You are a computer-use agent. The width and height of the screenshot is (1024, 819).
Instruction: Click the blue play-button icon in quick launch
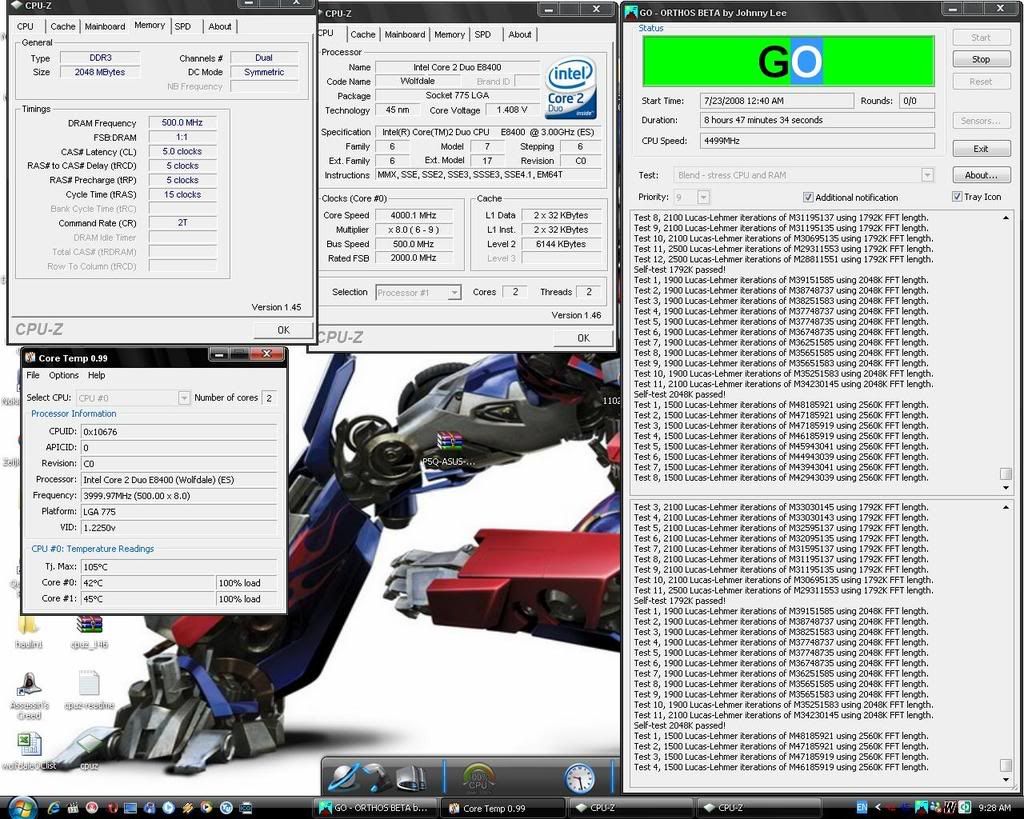point(168,808)
